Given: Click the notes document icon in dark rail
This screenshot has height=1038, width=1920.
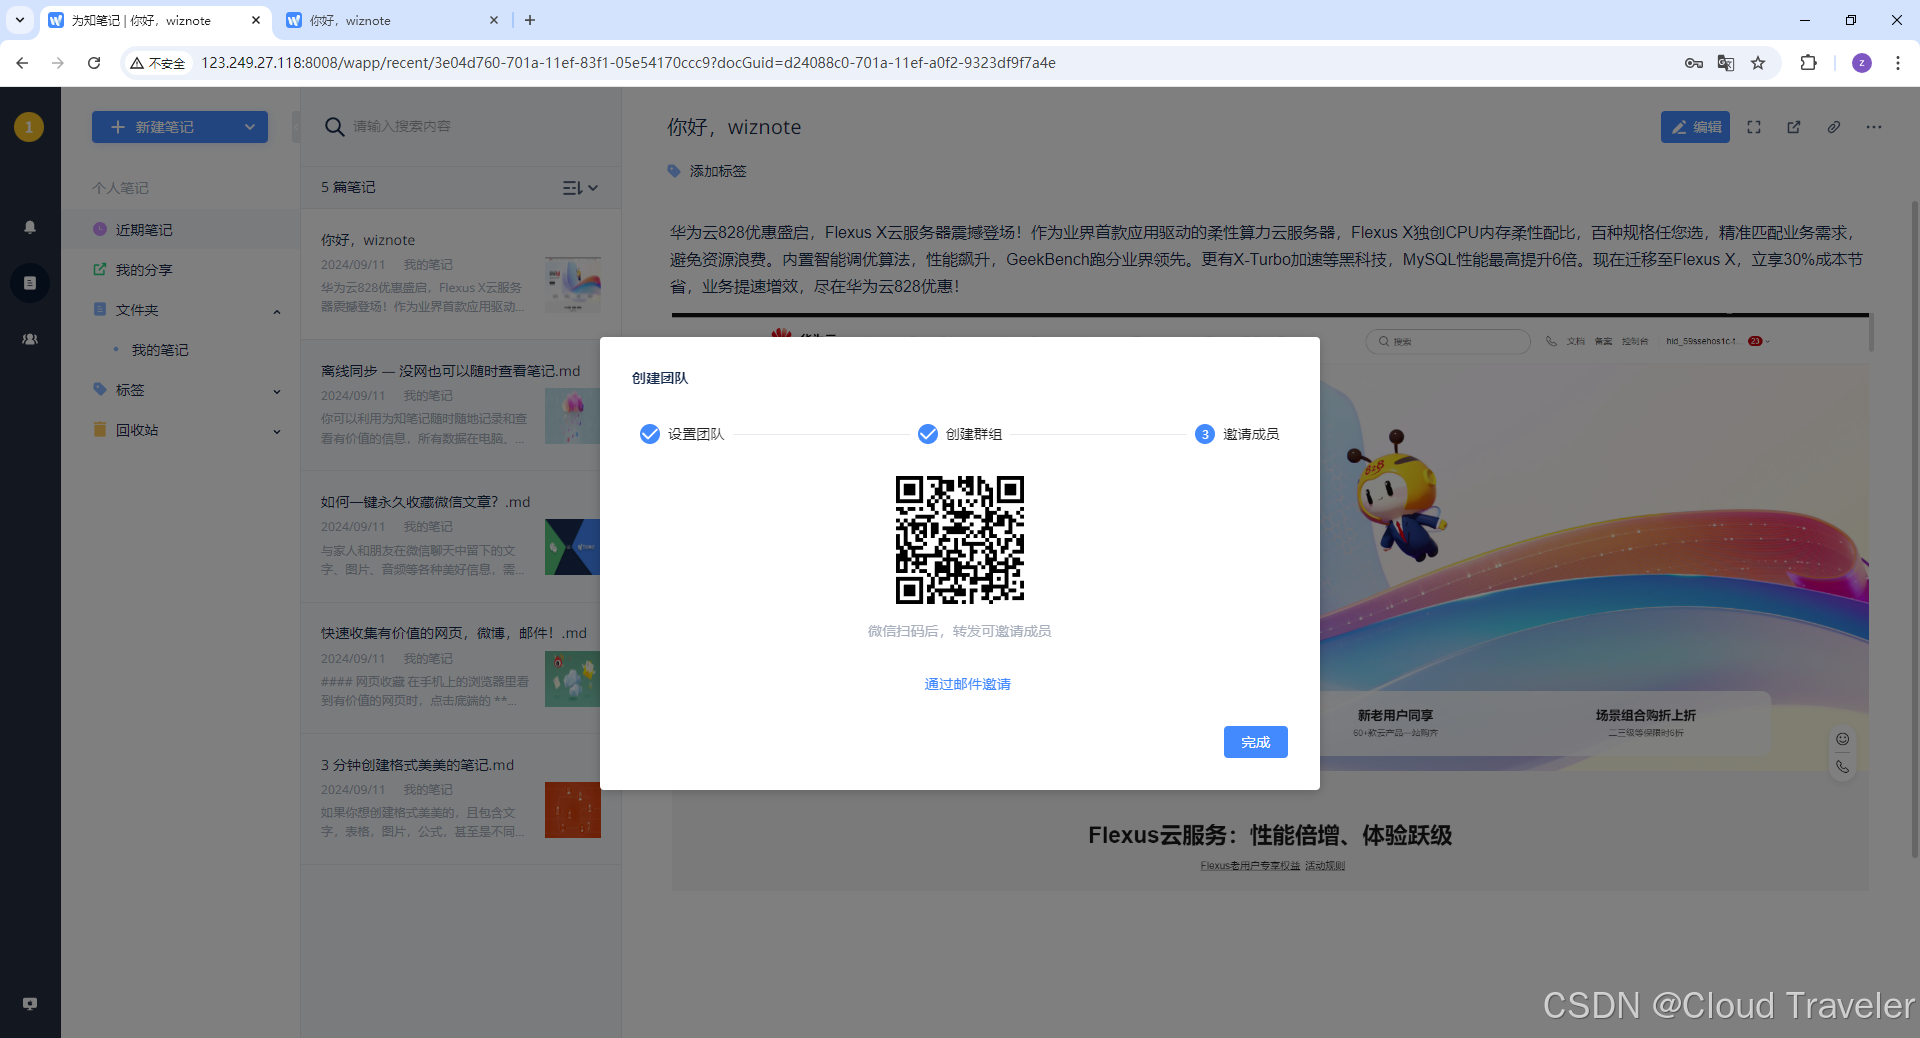Looking at the screenshot, I should 30,282.
